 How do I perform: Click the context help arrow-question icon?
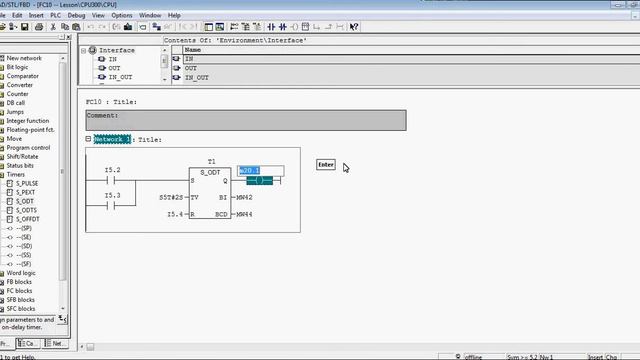(x=354, y=27)
